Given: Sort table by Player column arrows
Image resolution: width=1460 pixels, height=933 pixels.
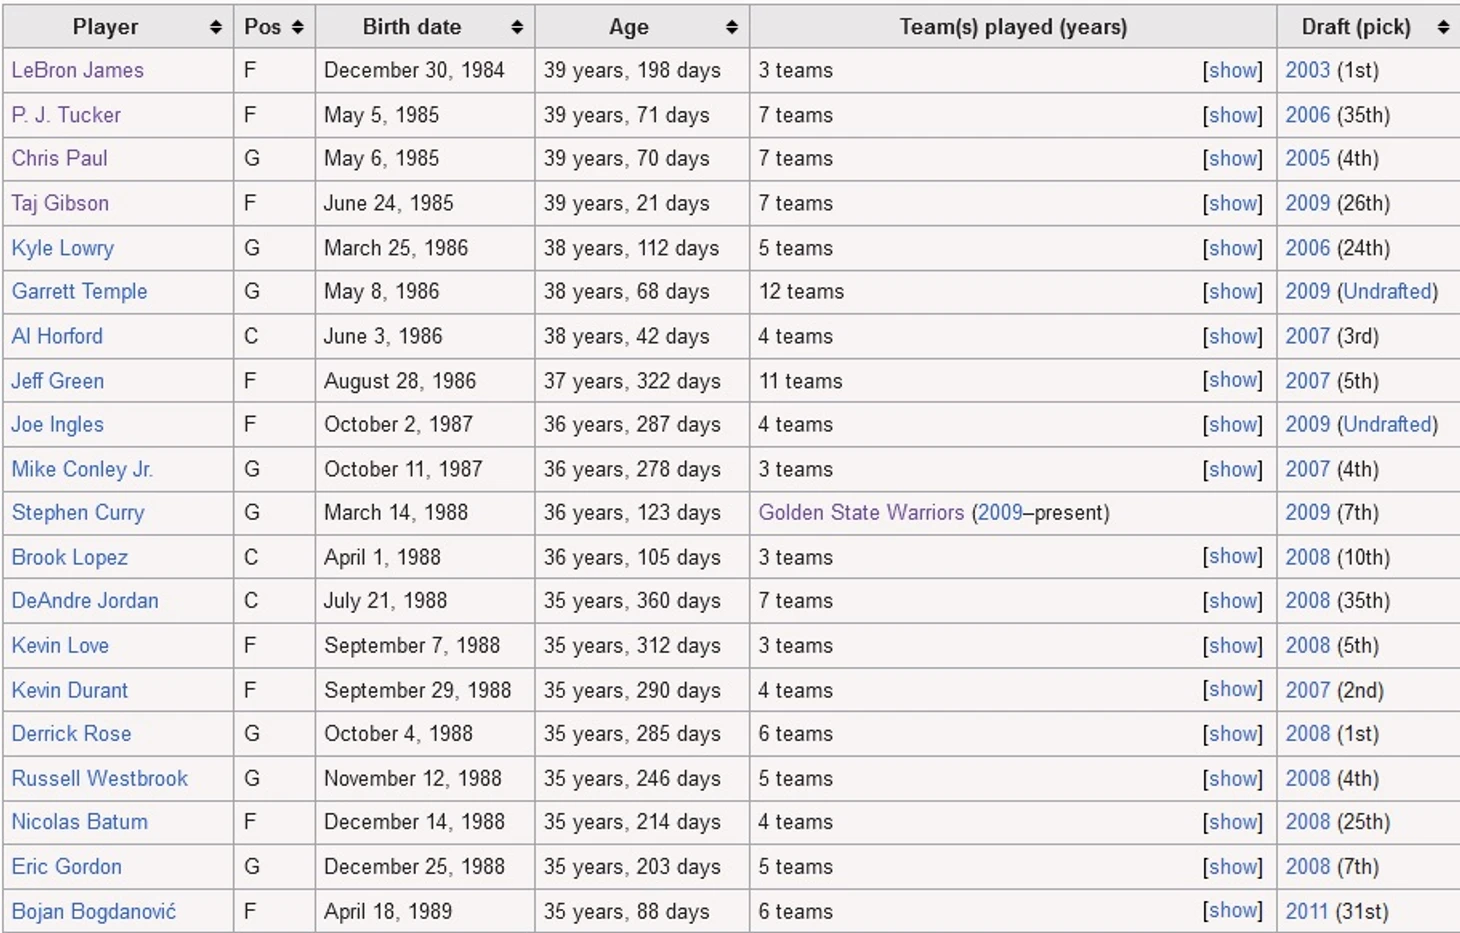Looking at the screenshot, I should [215, 28].
